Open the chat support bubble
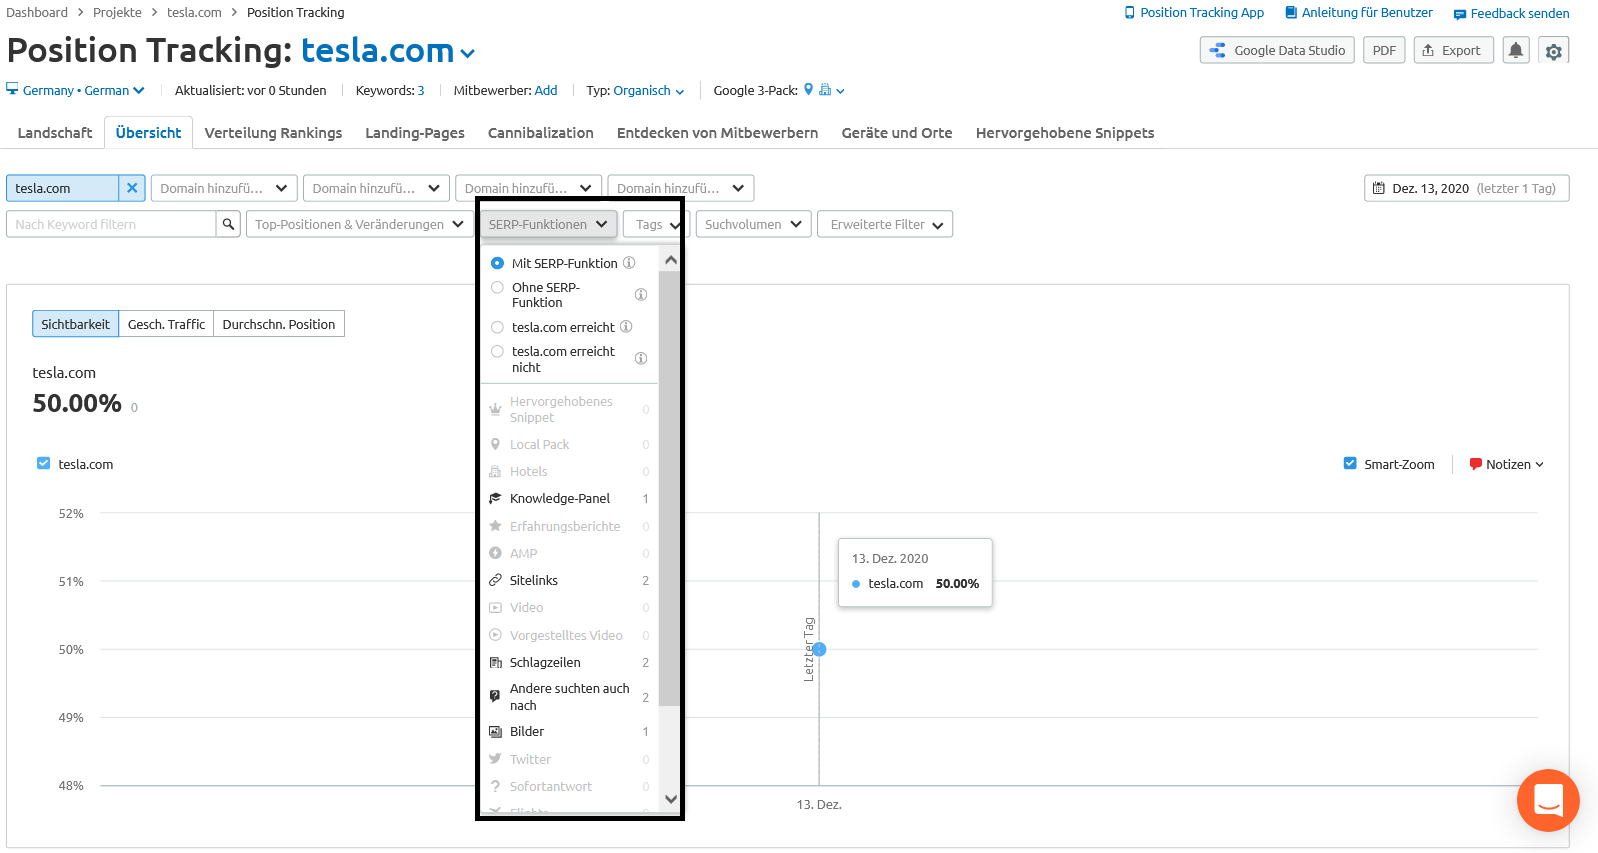Screen dimensions: 1598x853 (1548, 800)
